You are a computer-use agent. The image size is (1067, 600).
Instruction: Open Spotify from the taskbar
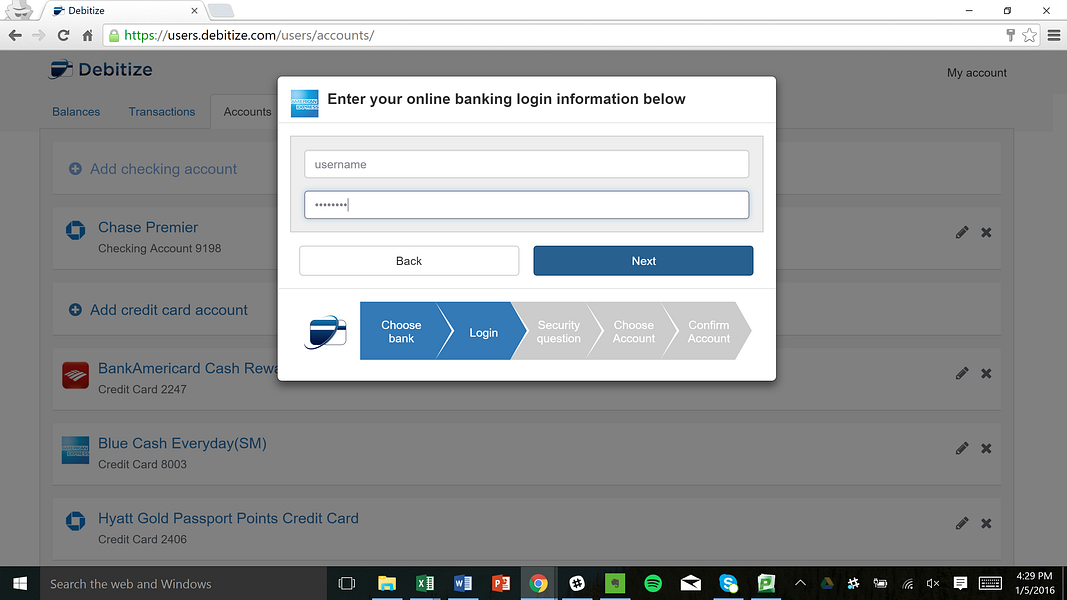click(653, 584)
